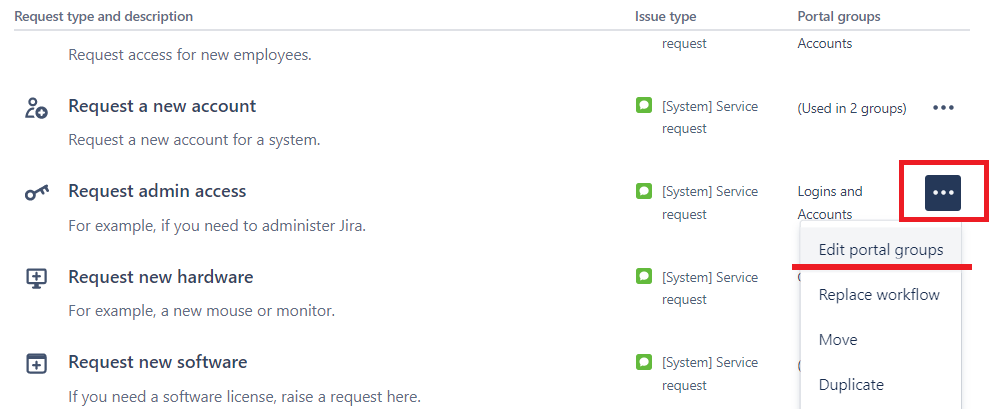Click the Portal groups column header
The image size is (999, 409).
pos(838,17)
